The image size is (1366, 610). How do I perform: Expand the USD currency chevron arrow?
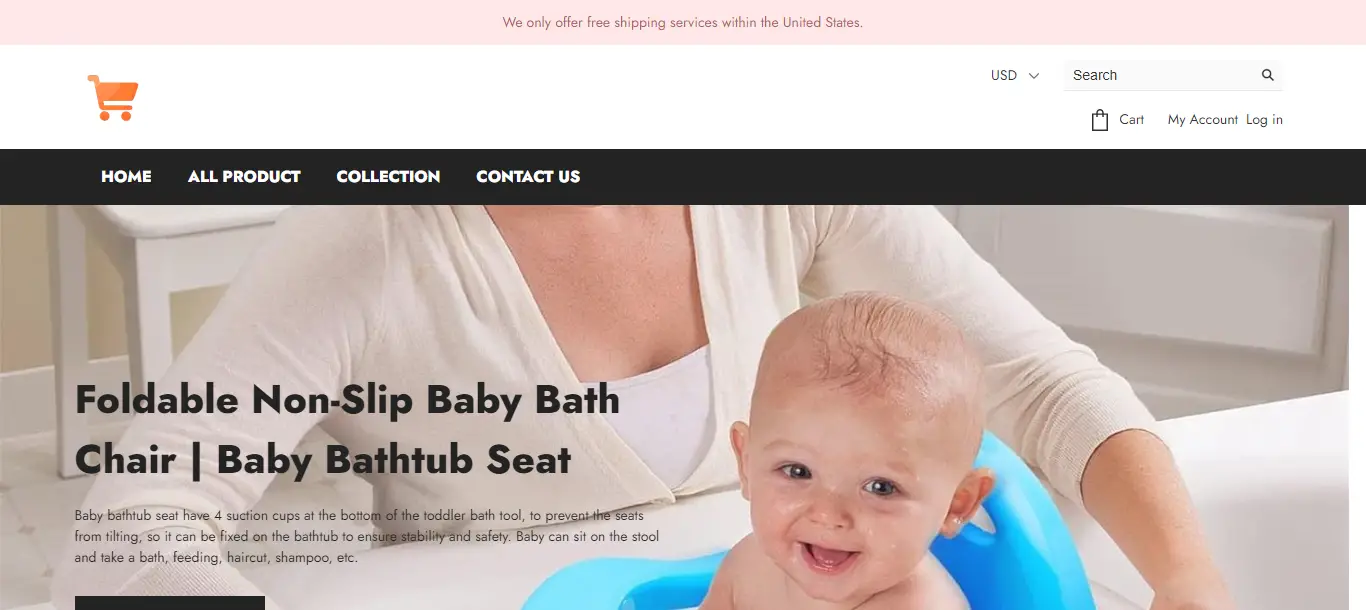click(1034, 75)
